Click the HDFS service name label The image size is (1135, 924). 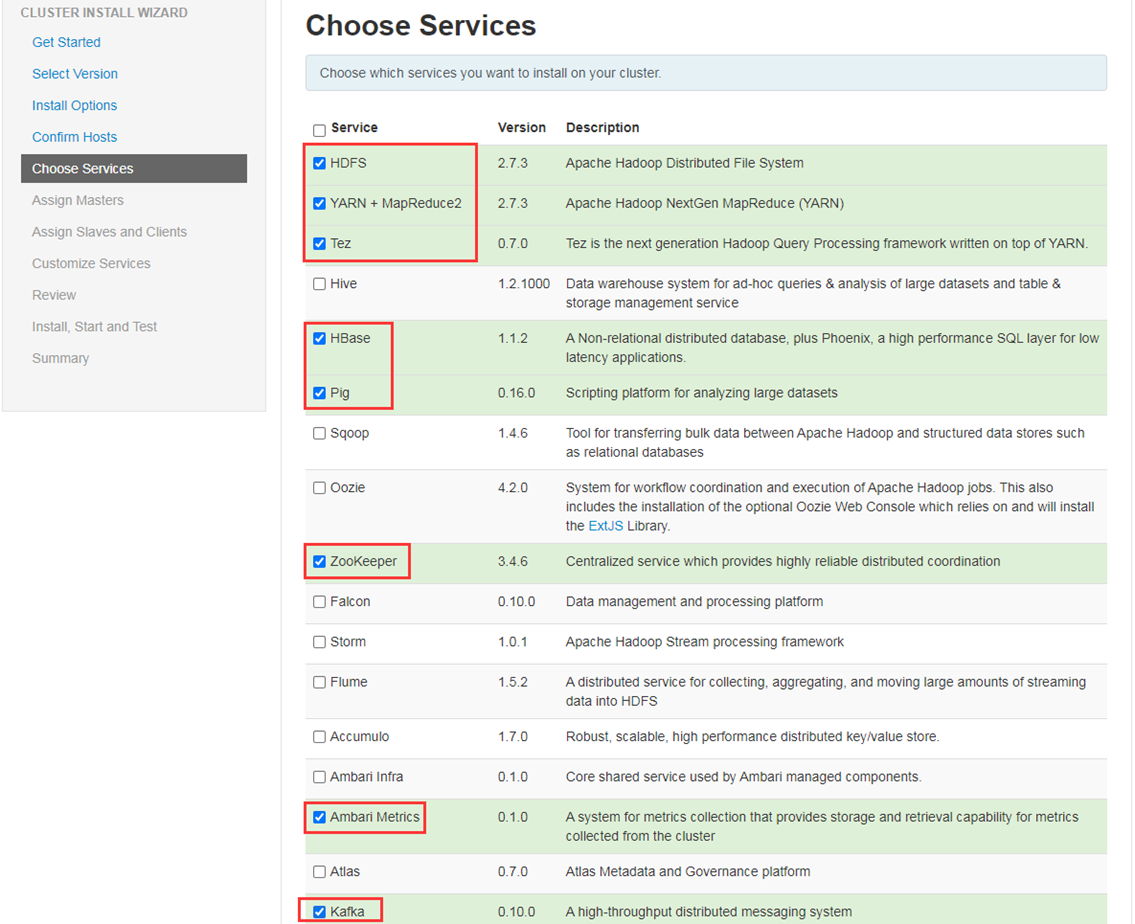coord(348,163)
